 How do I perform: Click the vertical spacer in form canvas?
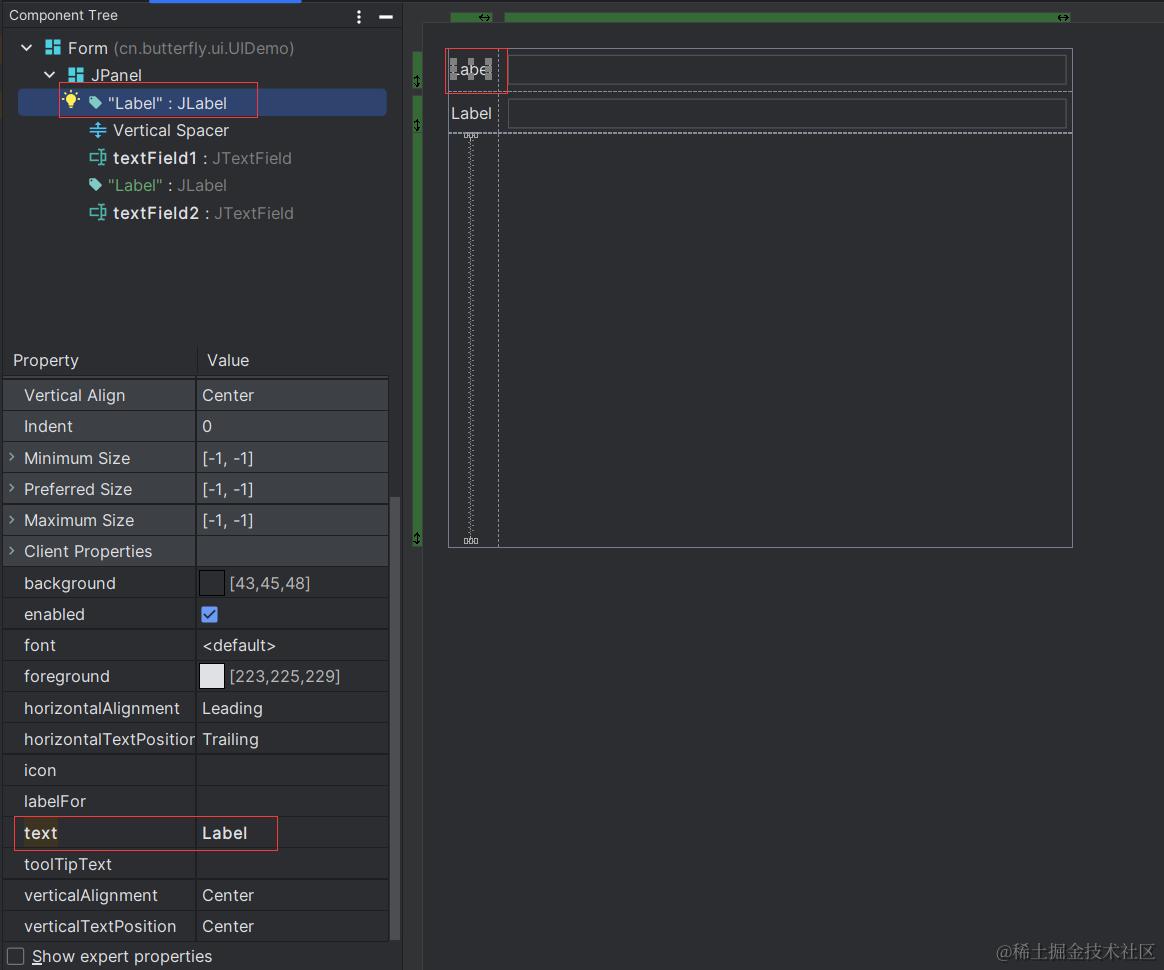coord(471,338)
